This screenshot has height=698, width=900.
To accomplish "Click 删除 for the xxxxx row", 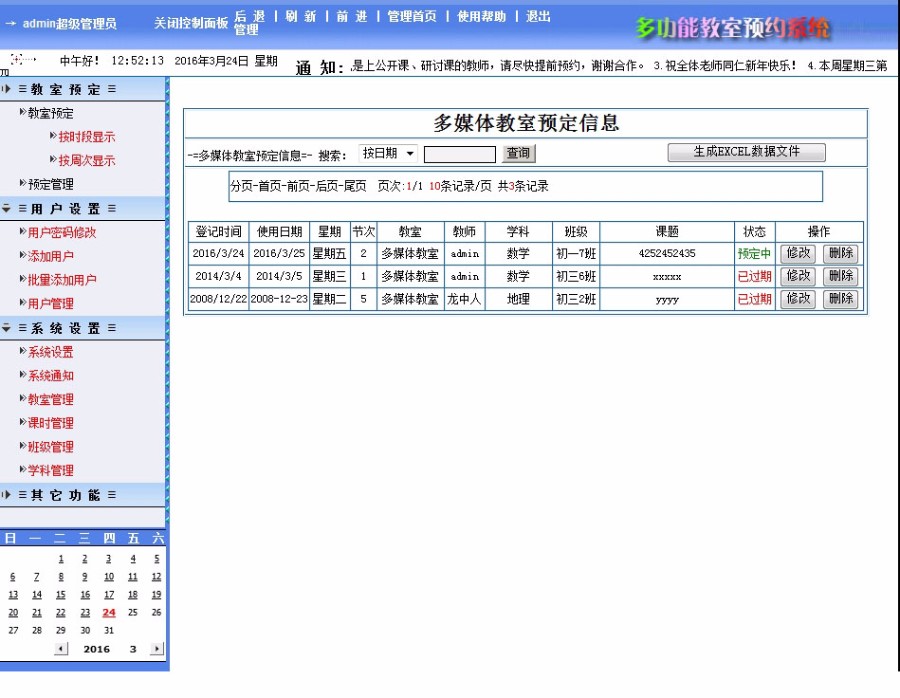I will tap(840, 276).
